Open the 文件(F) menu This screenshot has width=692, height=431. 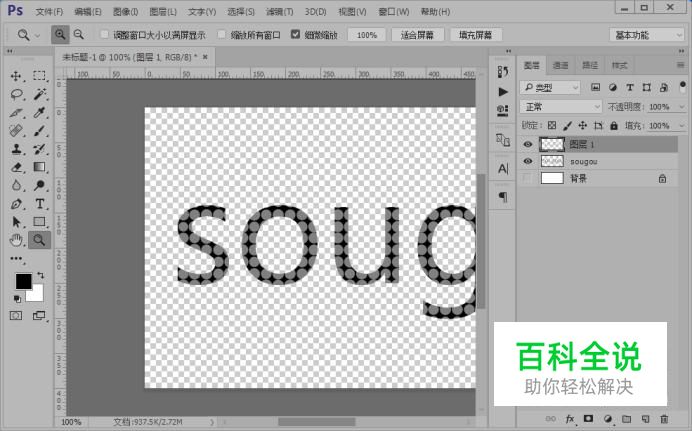(x=49, y=12)
